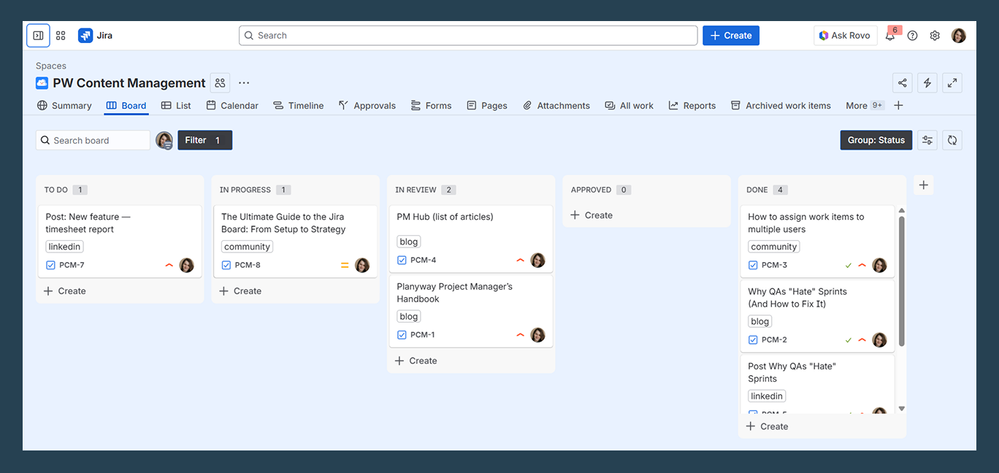Viewport: 999px width, 473px height.
Task: Open the Forms tab
Action: pos(431,106)
